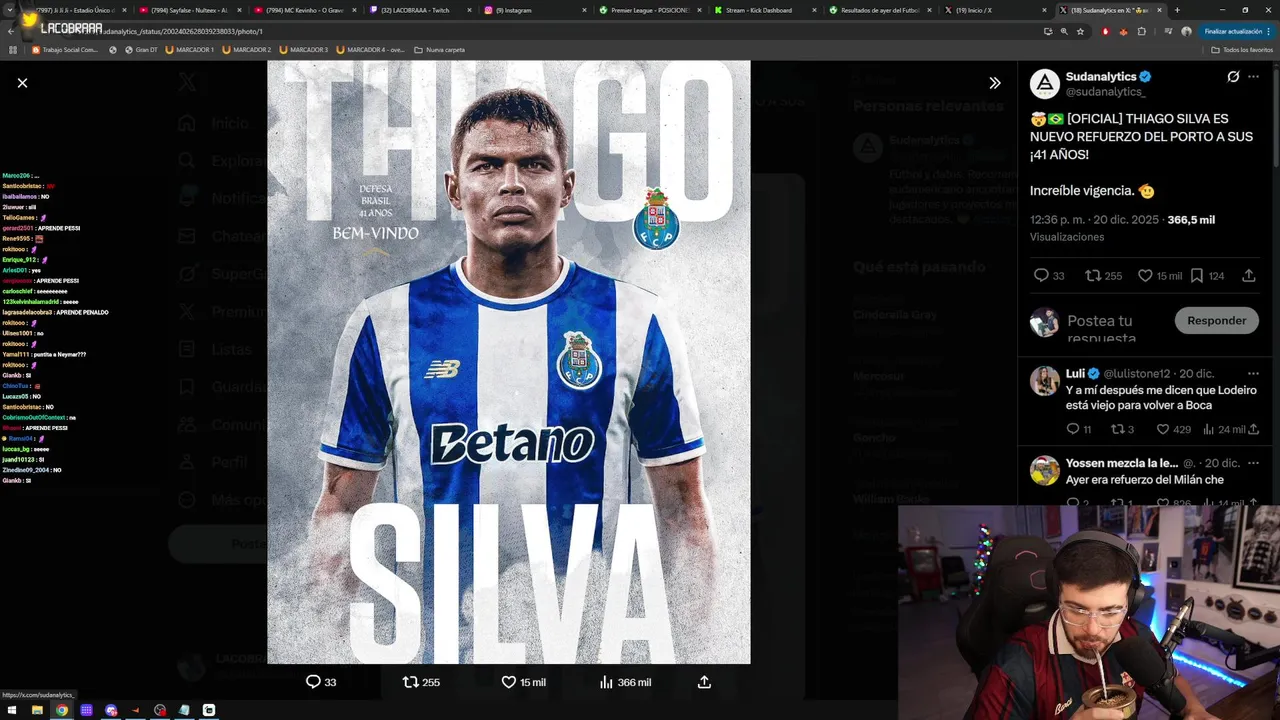Open the three-dot menu on Sudanalytics post

tap(1253, 77)
